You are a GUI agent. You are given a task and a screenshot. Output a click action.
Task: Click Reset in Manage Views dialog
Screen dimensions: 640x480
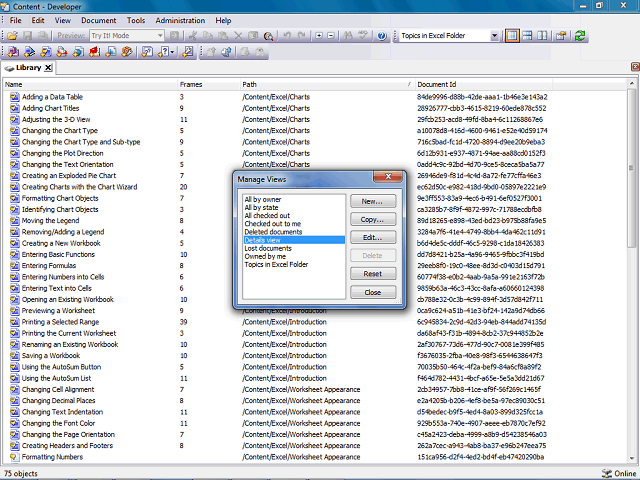[373, 274]
